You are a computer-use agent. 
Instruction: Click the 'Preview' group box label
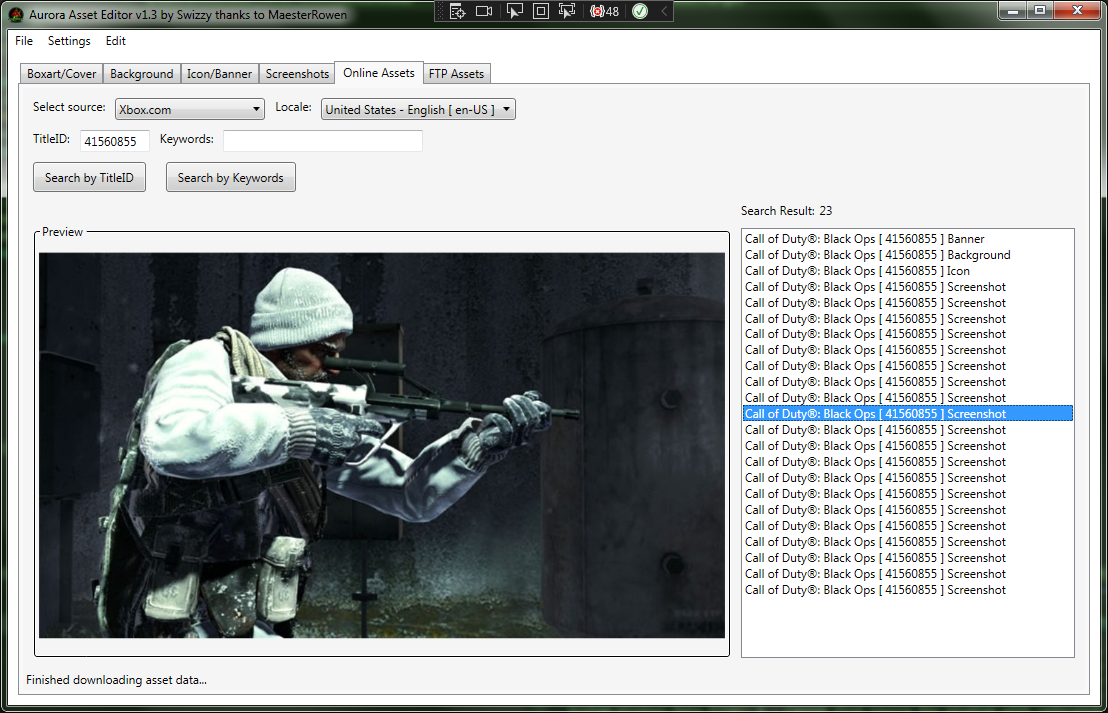(62, 232)
